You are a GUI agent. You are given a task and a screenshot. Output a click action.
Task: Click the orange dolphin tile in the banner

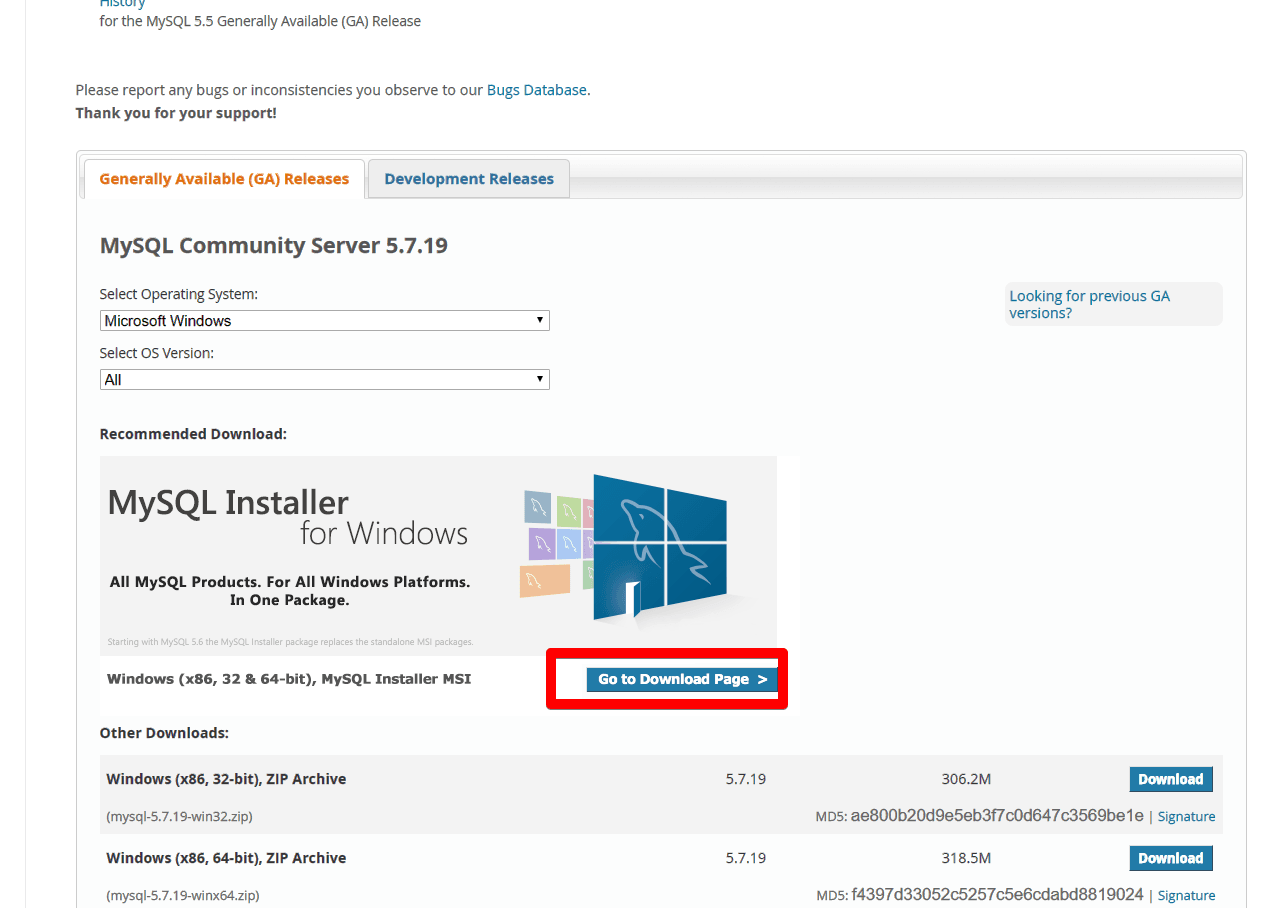tap(545, 580)
